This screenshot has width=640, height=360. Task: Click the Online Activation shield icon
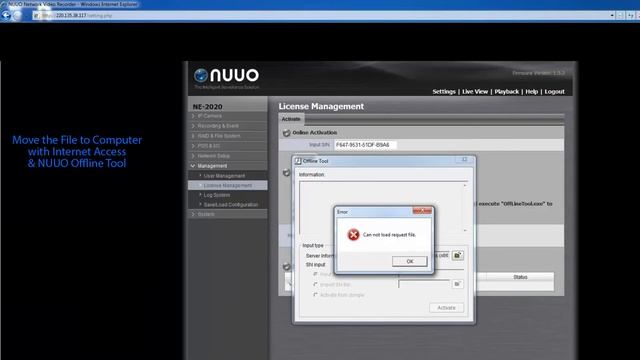click(287, 133)
